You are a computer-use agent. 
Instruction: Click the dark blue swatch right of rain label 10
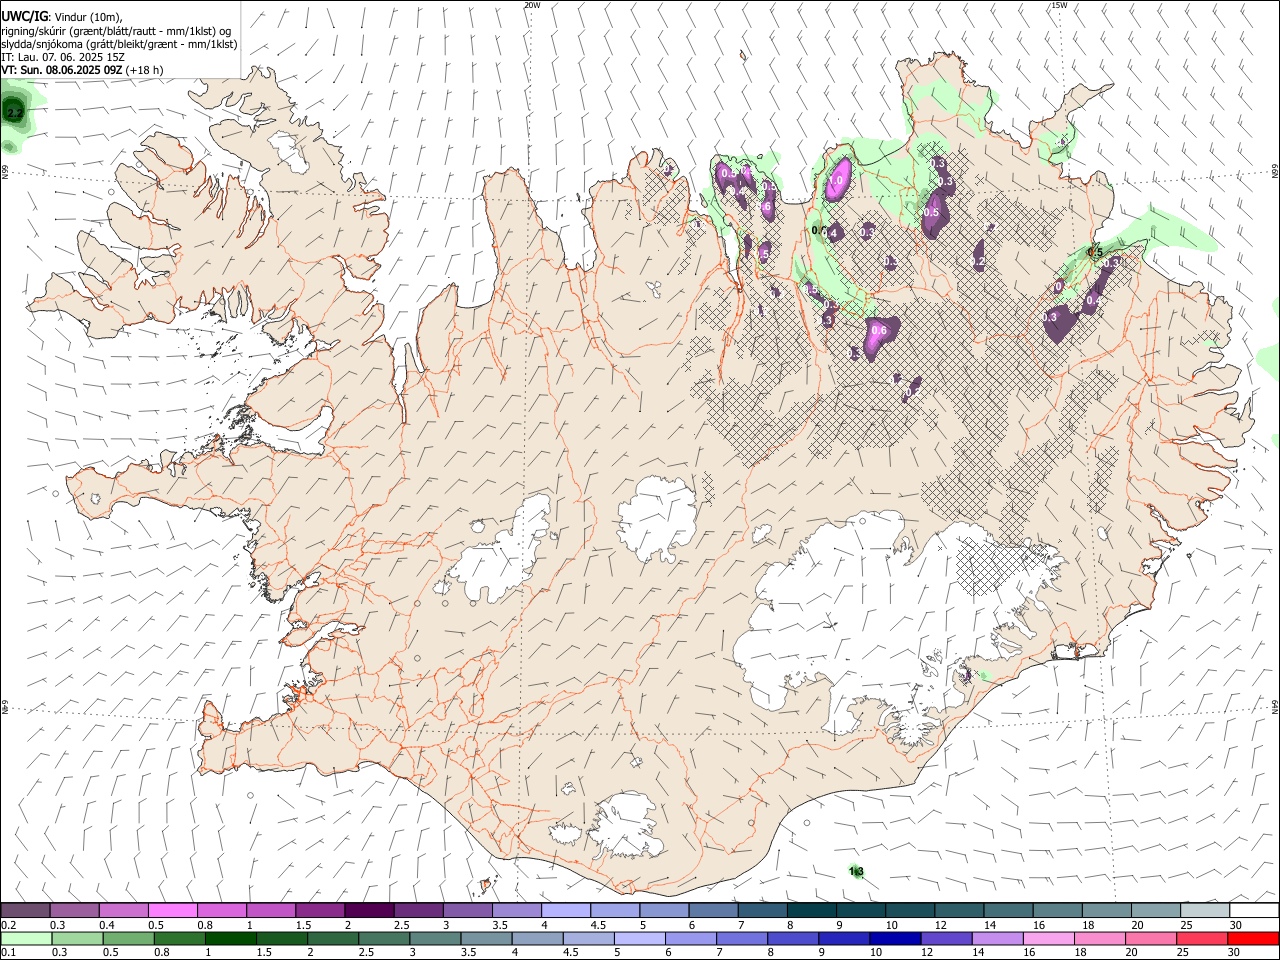pos(893,939)
